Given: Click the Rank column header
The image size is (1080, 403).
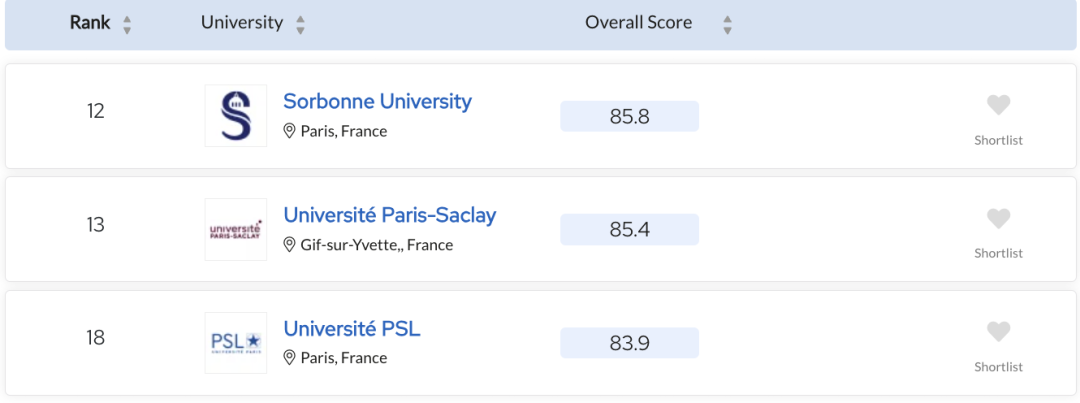Looking at the screenshot, I should 90,23.
